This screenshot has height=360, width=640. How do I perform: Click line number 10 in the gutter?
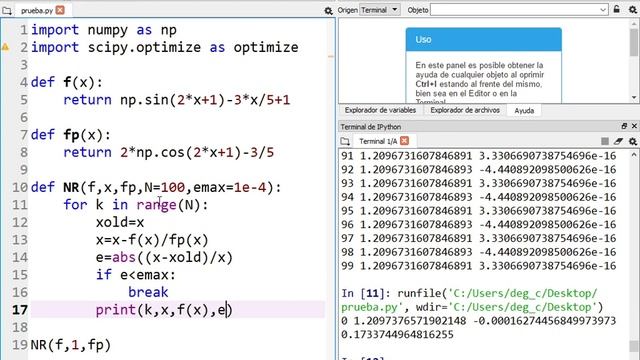click(x=20, y=187)
